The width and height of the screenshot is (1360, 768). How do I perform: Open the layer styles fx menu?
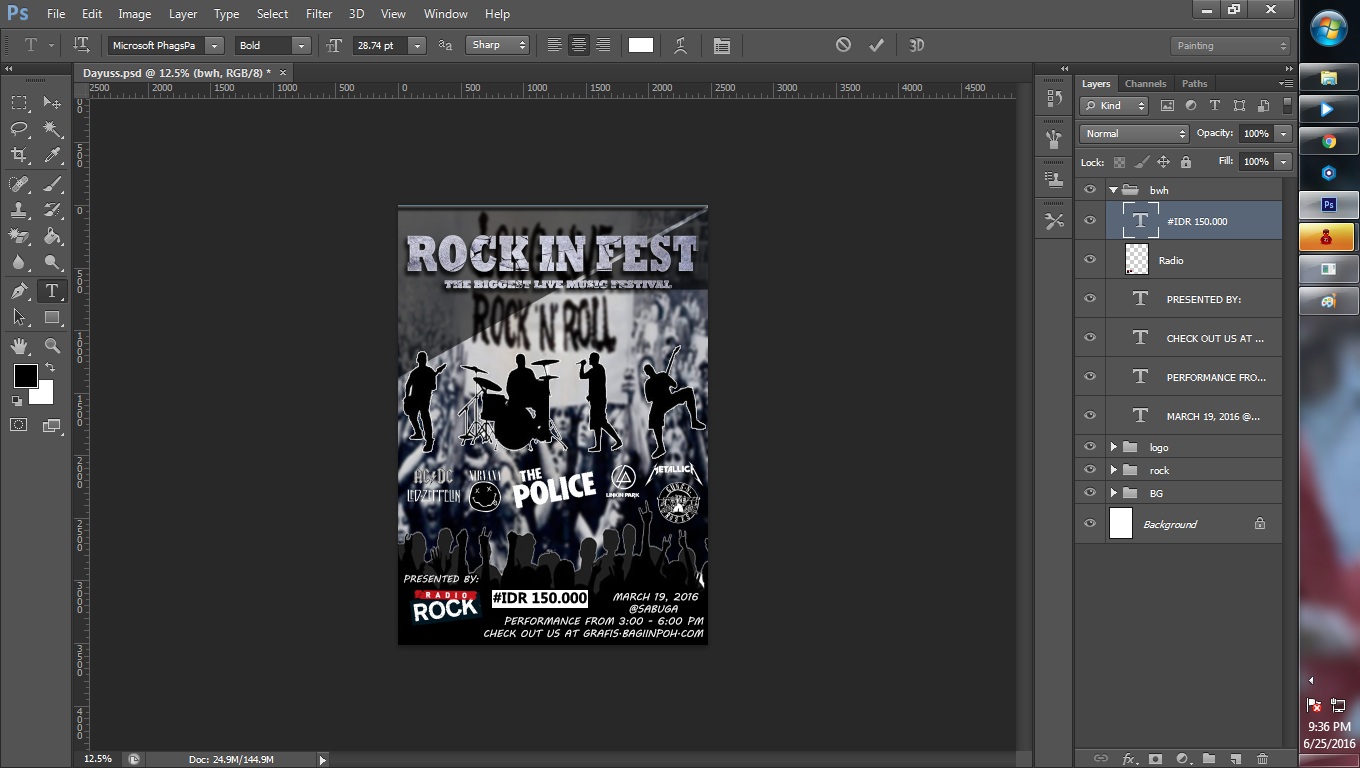1129,759
